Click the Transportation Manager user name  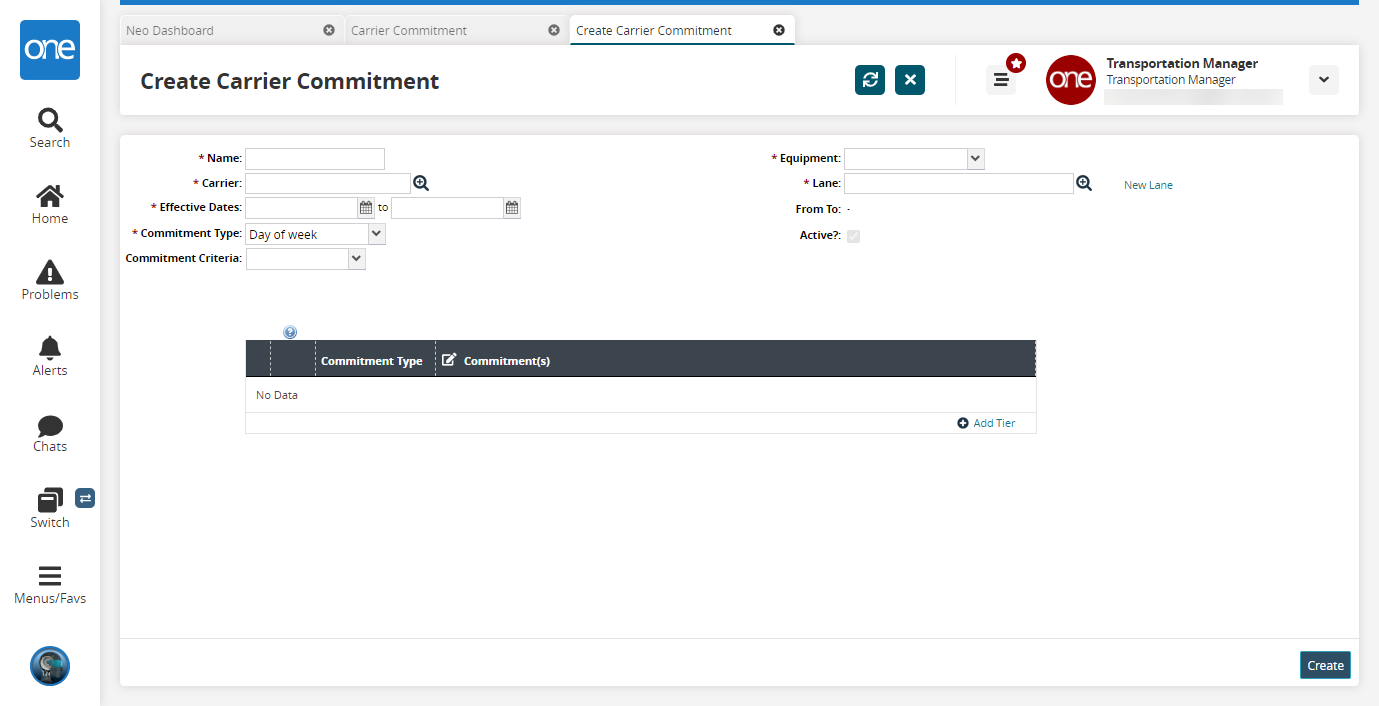(1182, 63)
